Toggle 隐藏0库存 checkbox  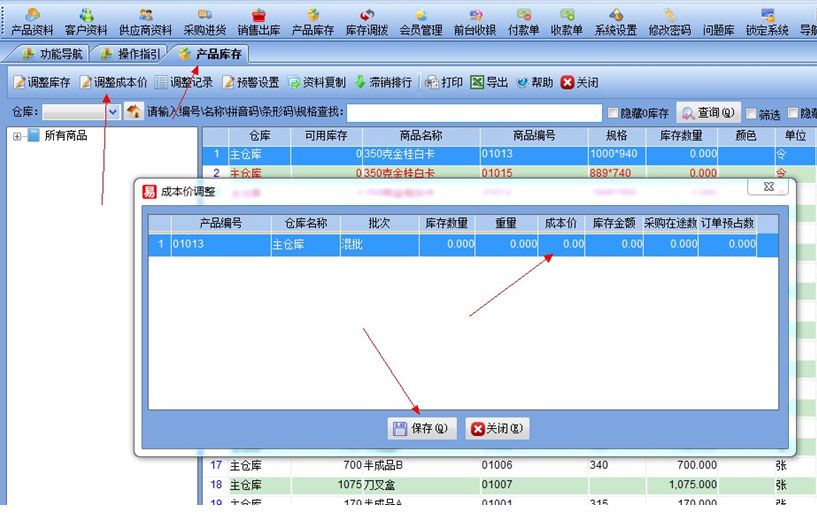coord(614,113)
